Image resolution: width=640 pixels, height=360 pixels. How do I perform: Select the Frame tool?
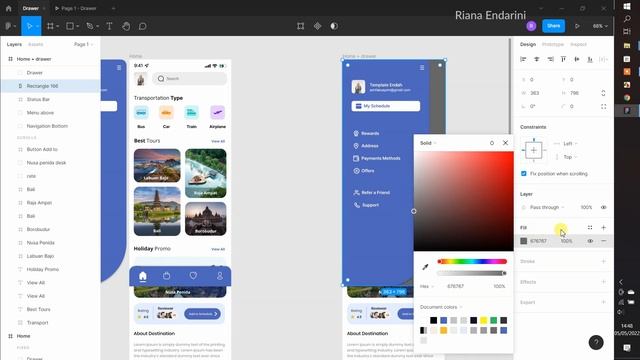click(50, 26)
